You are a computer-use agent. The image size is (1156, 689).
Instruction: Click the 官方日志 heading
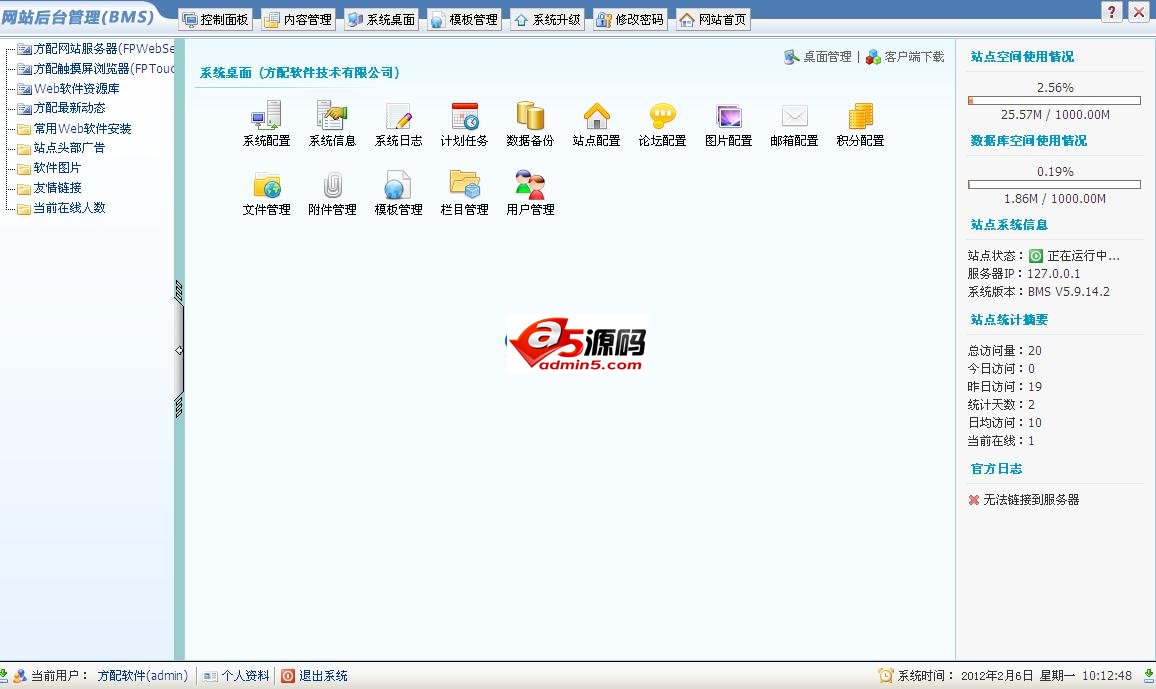click(996, 469)
